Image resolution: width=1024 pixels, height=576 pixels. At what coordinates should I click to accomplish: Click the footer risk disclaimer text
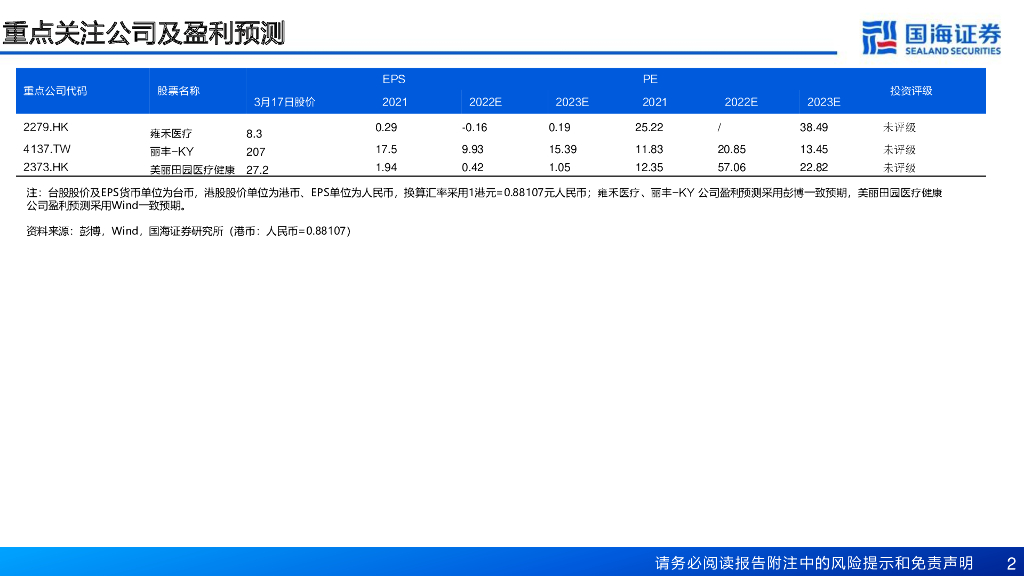(814, 563)
